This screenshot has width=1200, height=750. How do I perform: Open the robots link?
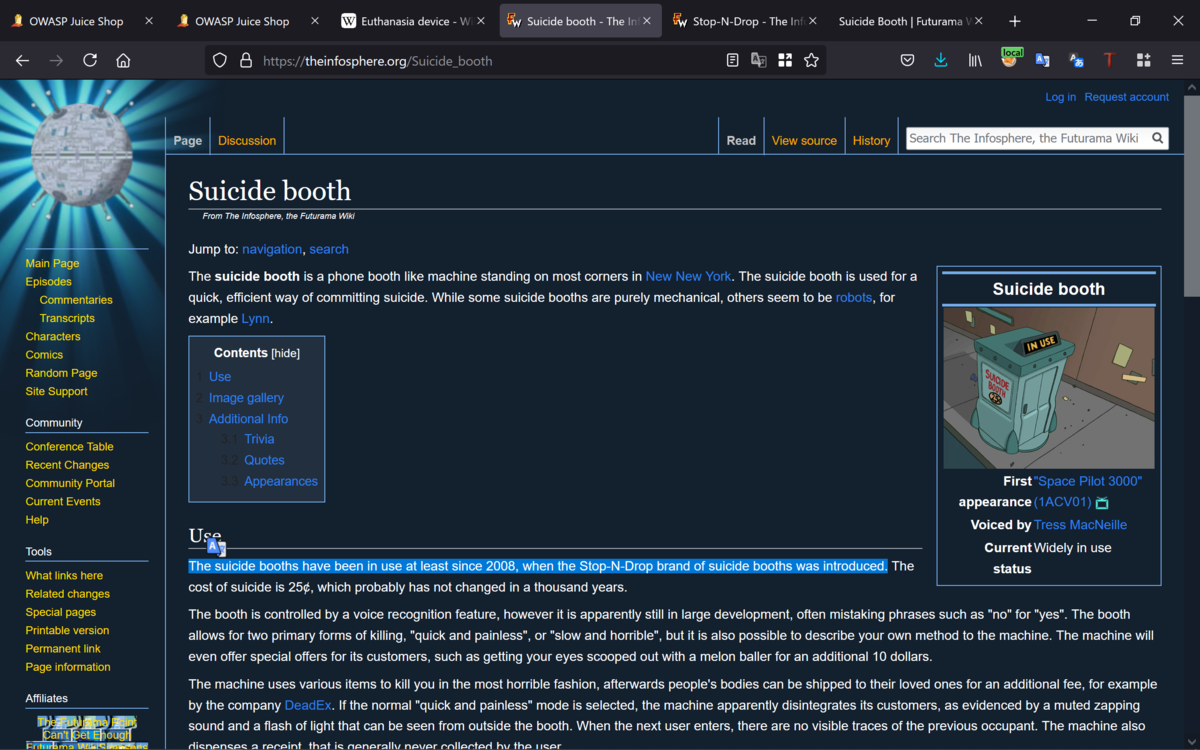point(854,297)
